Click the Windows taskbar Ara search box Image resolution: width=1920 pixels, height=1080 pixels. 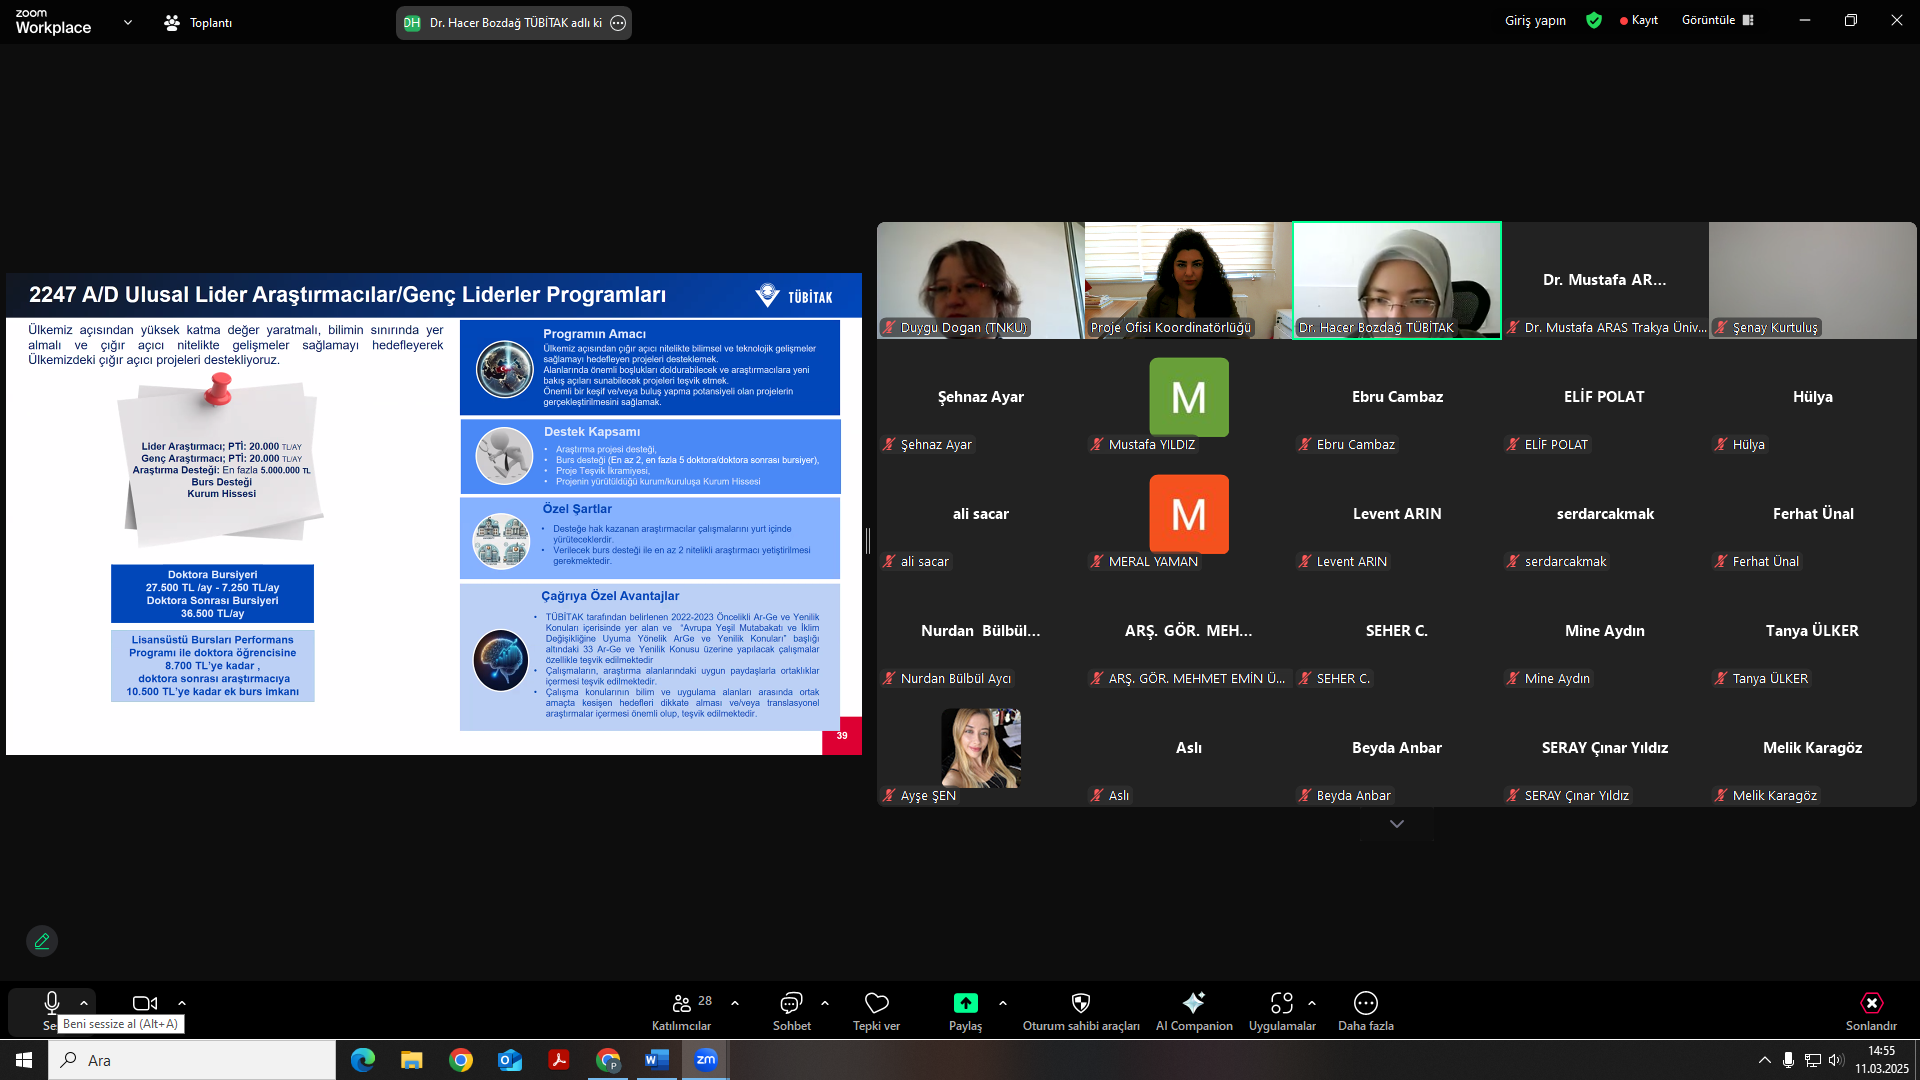pos(192,1060)
